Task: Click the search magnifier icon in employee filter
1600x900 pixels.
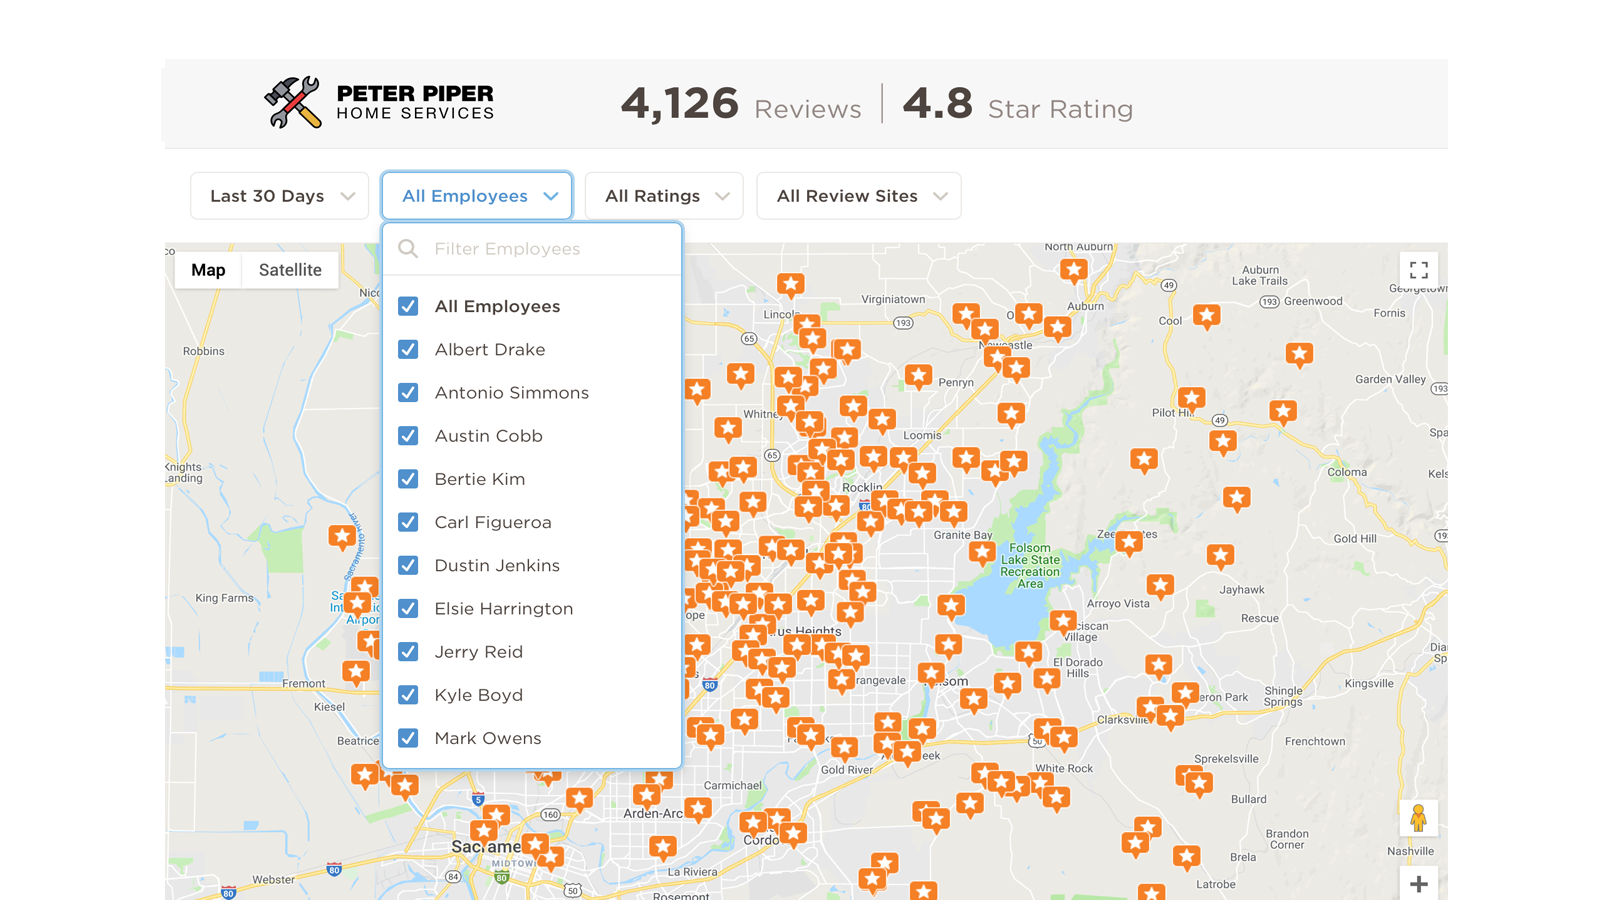Action: point(408,249)
